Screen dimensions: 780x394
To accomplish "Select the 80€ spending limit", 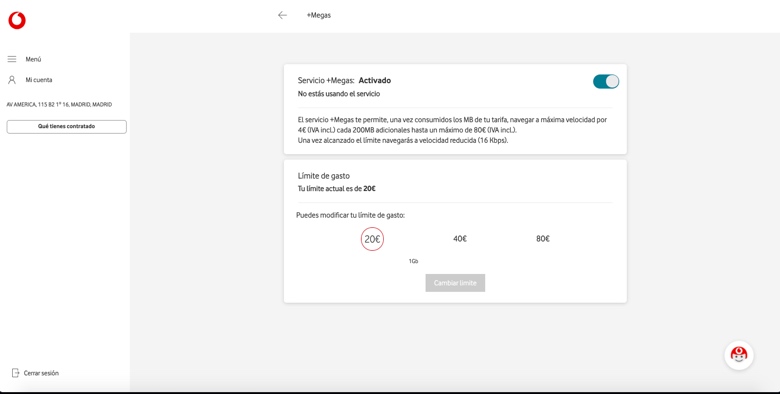I will [x=543, y=239].
